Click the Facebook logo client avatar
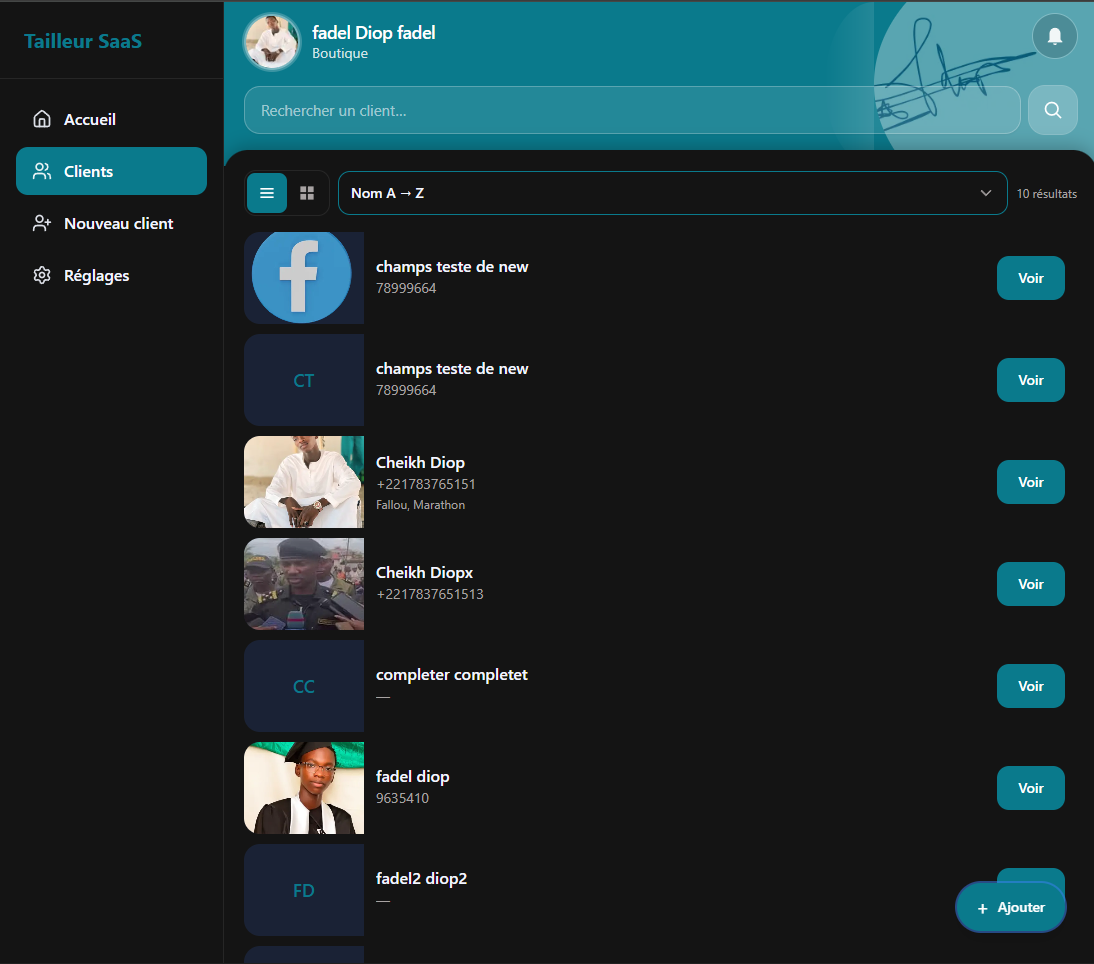Screen dimensions: 1094x964 click(303, 278)
